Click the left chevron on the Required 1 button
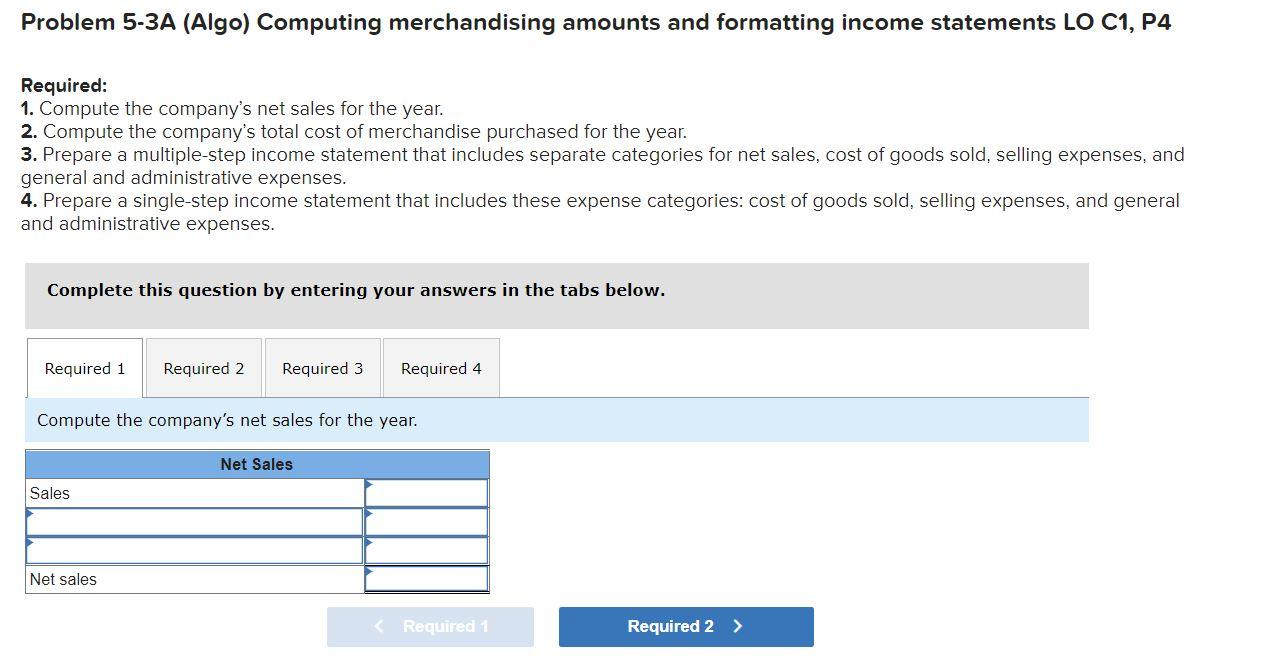 coord(378,626)
